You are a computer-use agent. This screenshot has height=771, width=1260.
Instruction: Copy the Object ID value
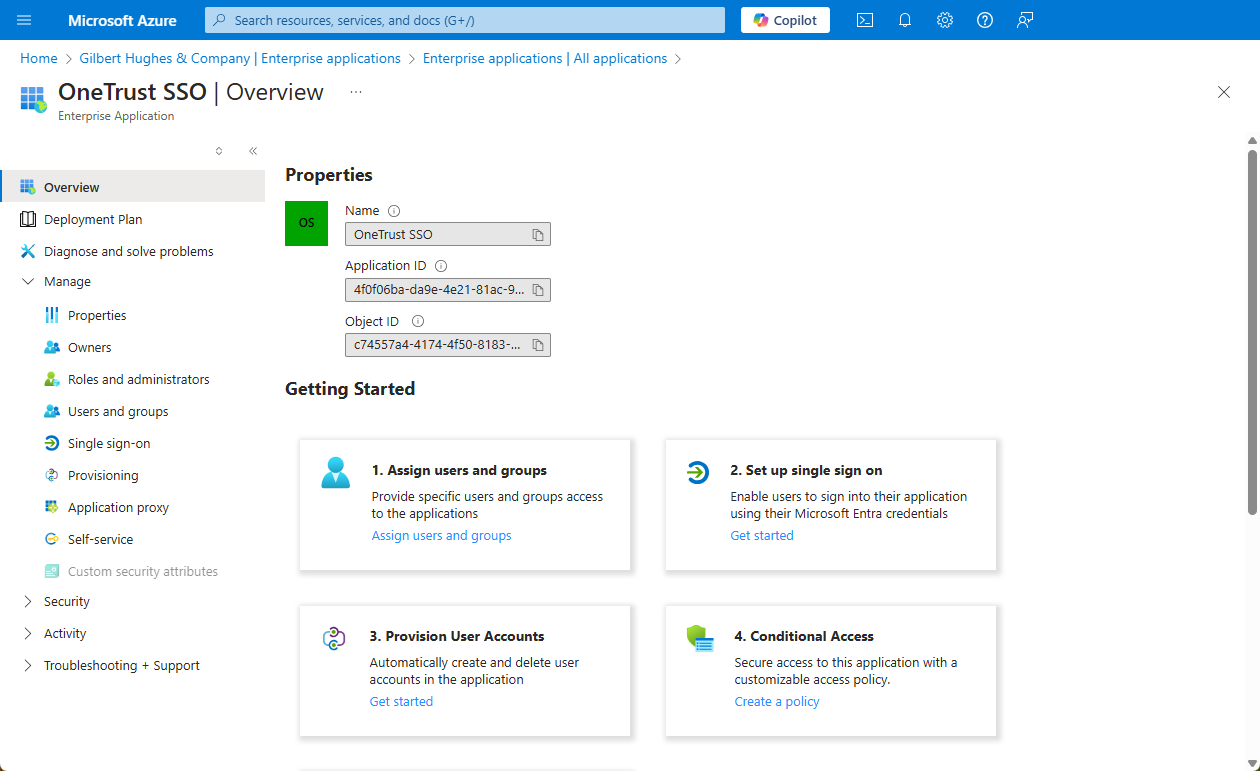click(x=538, y=345)
